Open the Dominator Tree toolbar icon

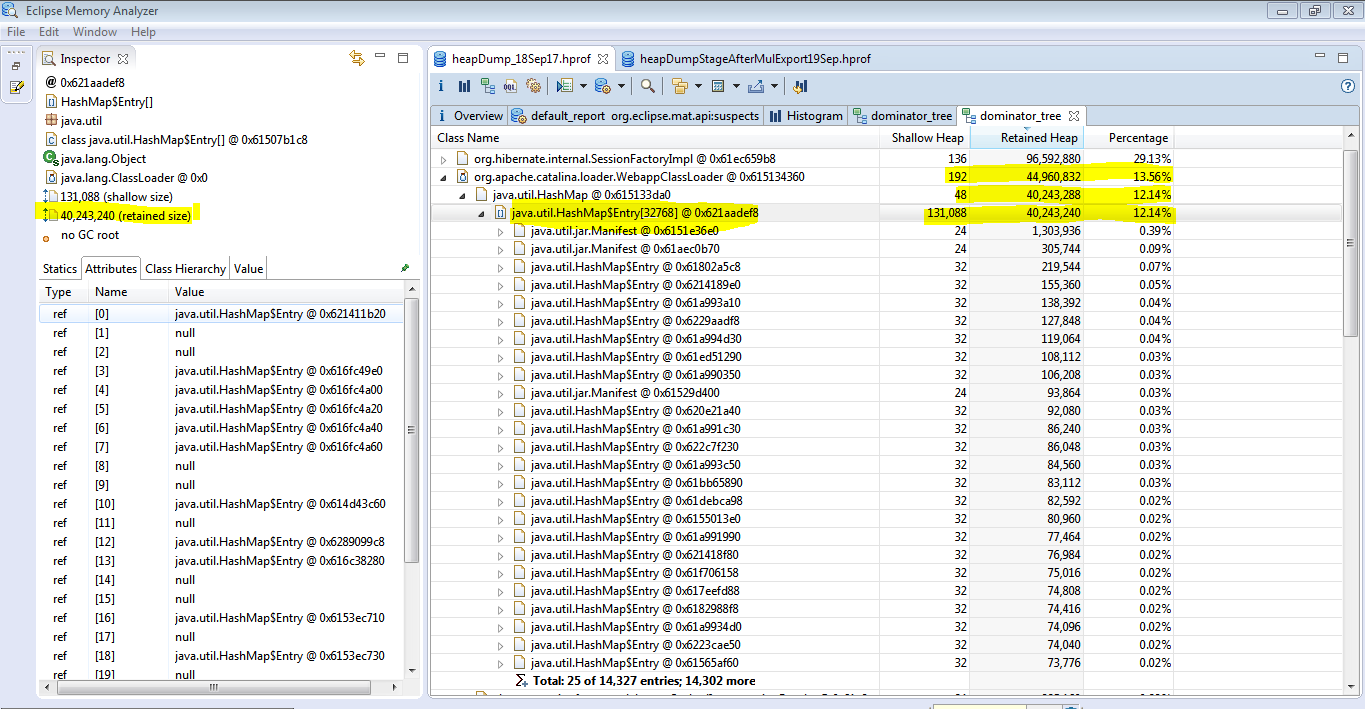click(x=487, y=87)
